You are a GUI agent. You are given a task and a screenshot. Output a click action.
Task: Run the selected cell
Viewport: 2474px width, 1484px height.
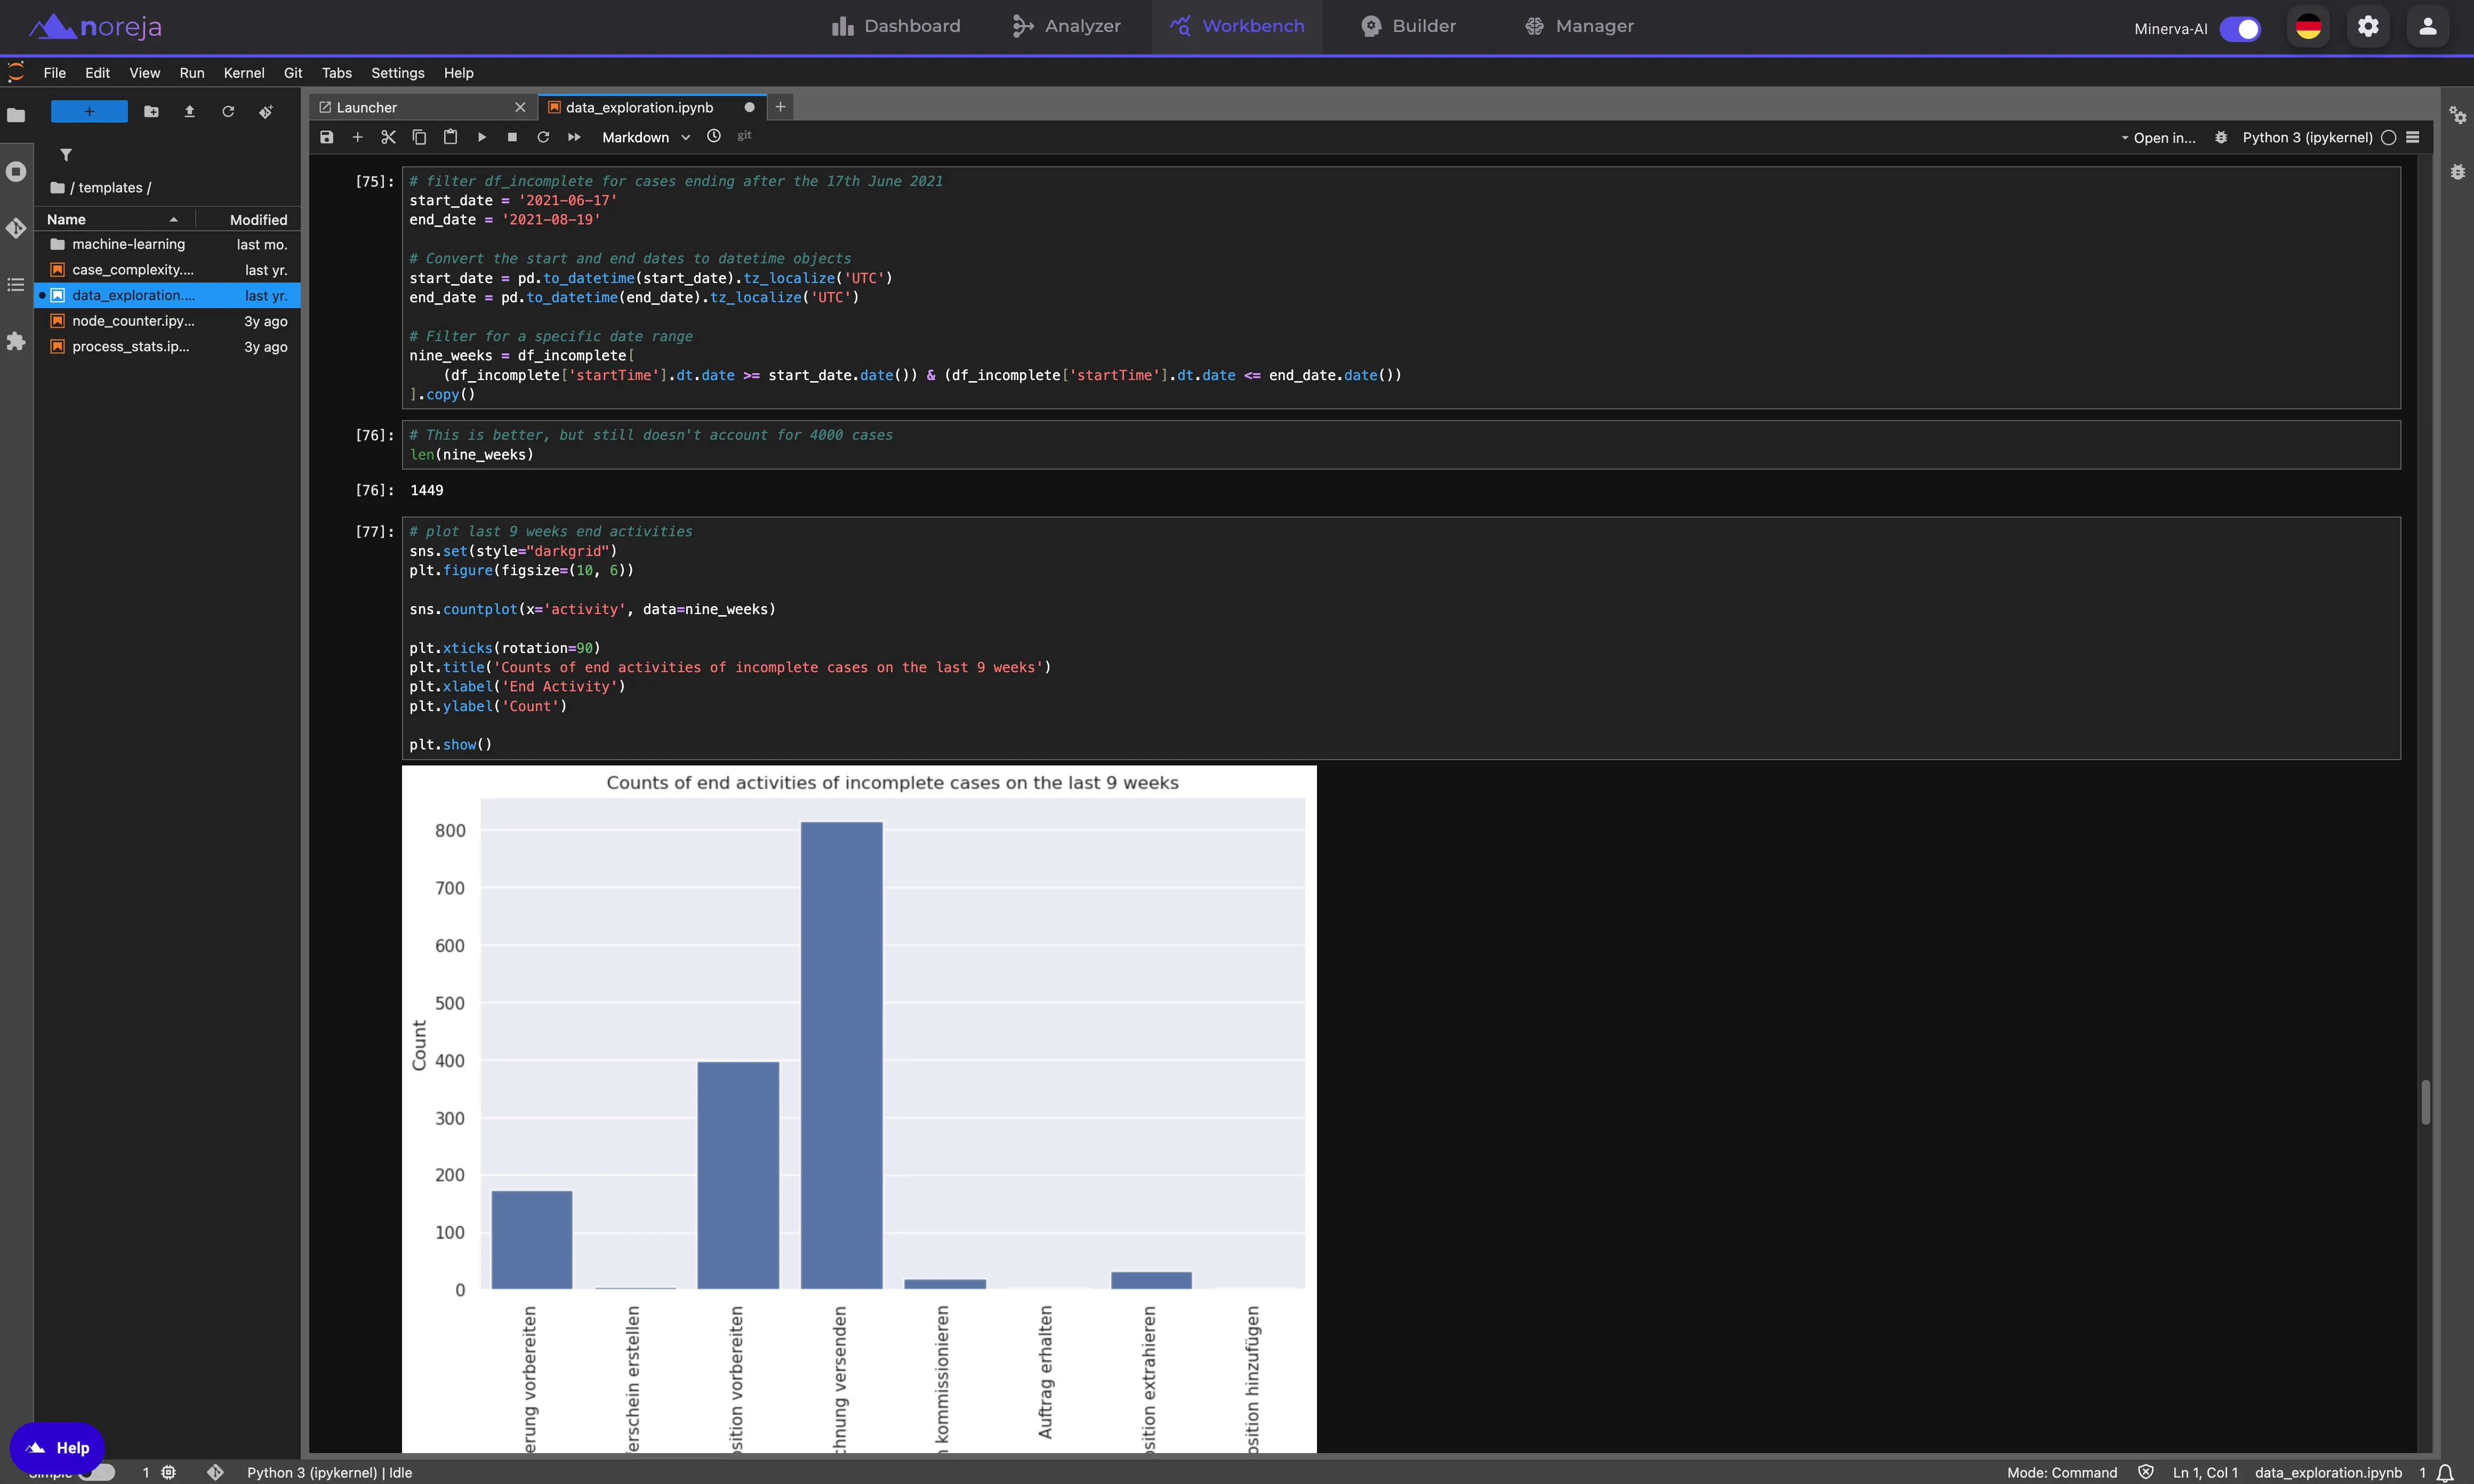(481, 137)
